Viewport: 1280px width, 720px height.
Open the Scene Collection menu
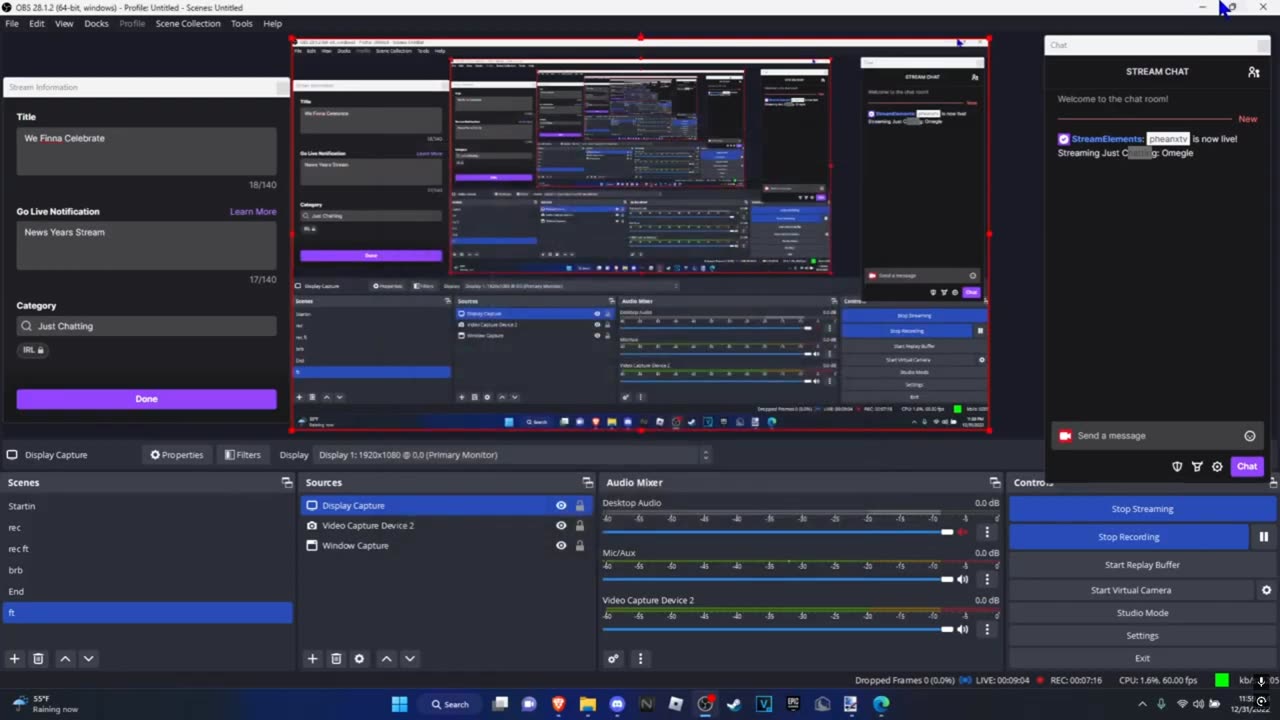[x=188, y=23]
